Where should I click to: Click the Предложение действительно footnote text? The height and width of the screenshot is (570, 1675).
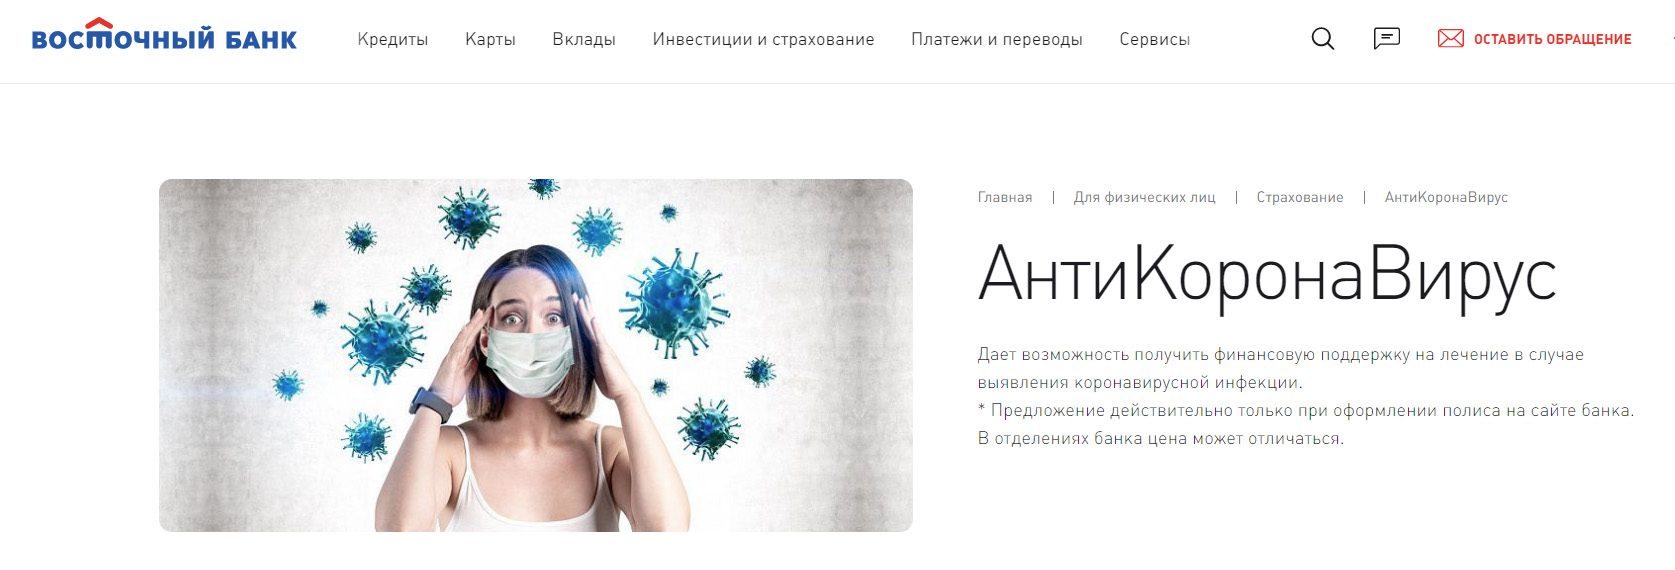1305,424
